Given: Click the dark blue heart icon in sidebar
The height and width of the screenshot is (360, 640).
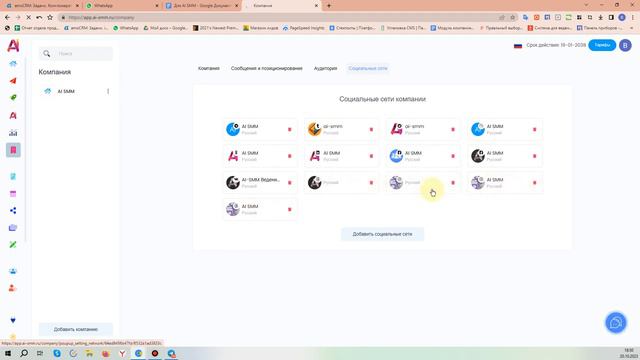Looking at the screenshot, I should [x=13, y=320].
